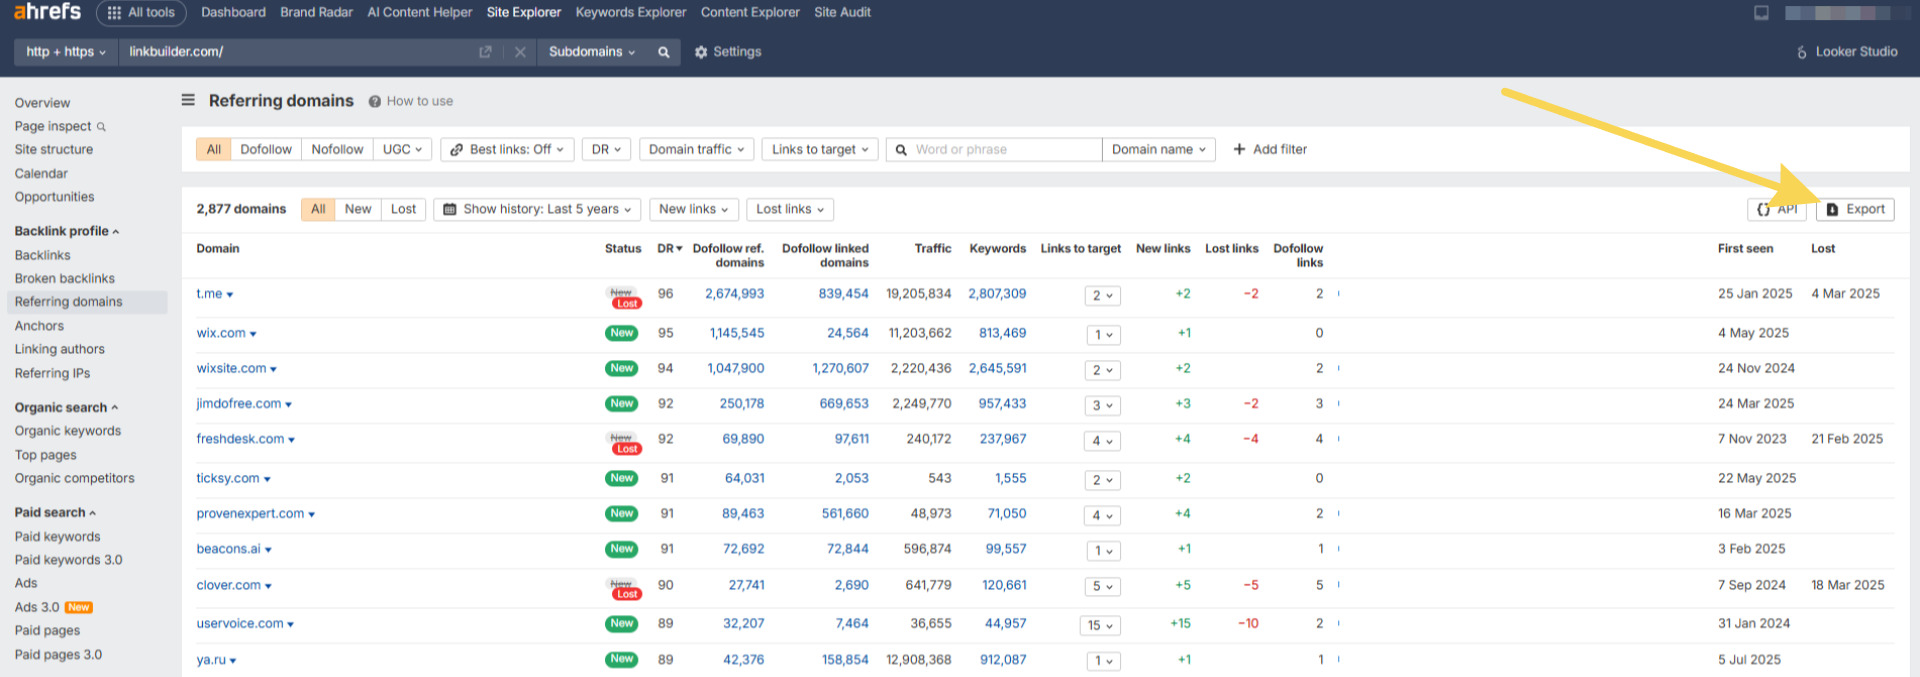The width and height of the screenshot is (1920, 677).
Task: Open Organic keywords in sidebar
Action: point(67,431)
